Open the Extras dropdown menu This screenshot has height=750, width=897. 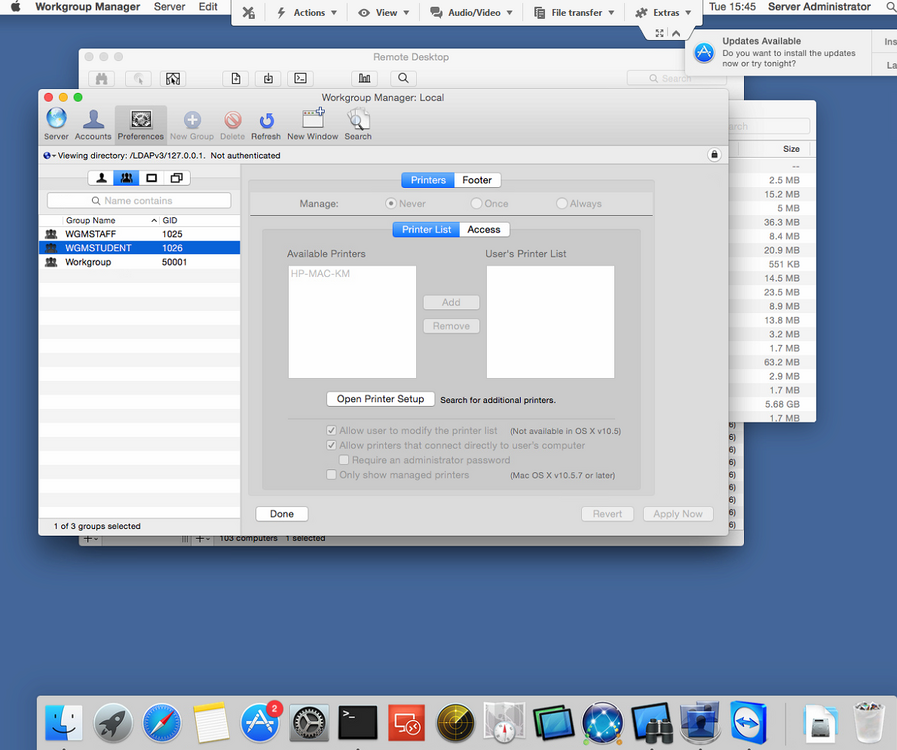(664, 13)
